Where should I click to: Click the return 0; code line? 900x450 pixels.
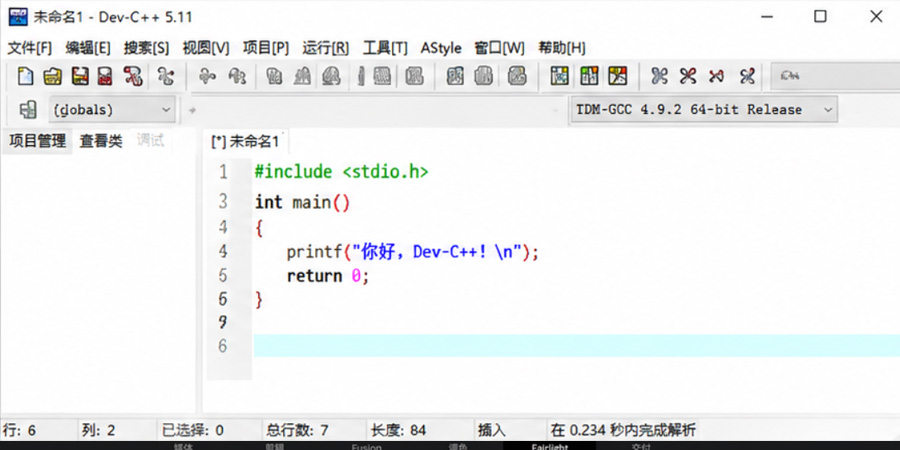click(x=328, y=276)
